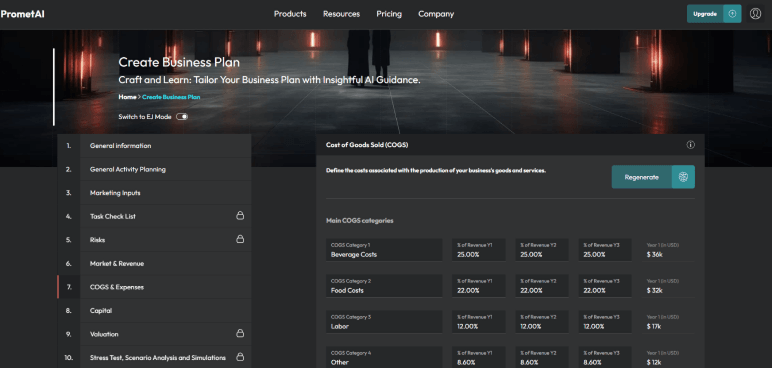Click the Create Business Plan breadcrumb

[171, 97]
